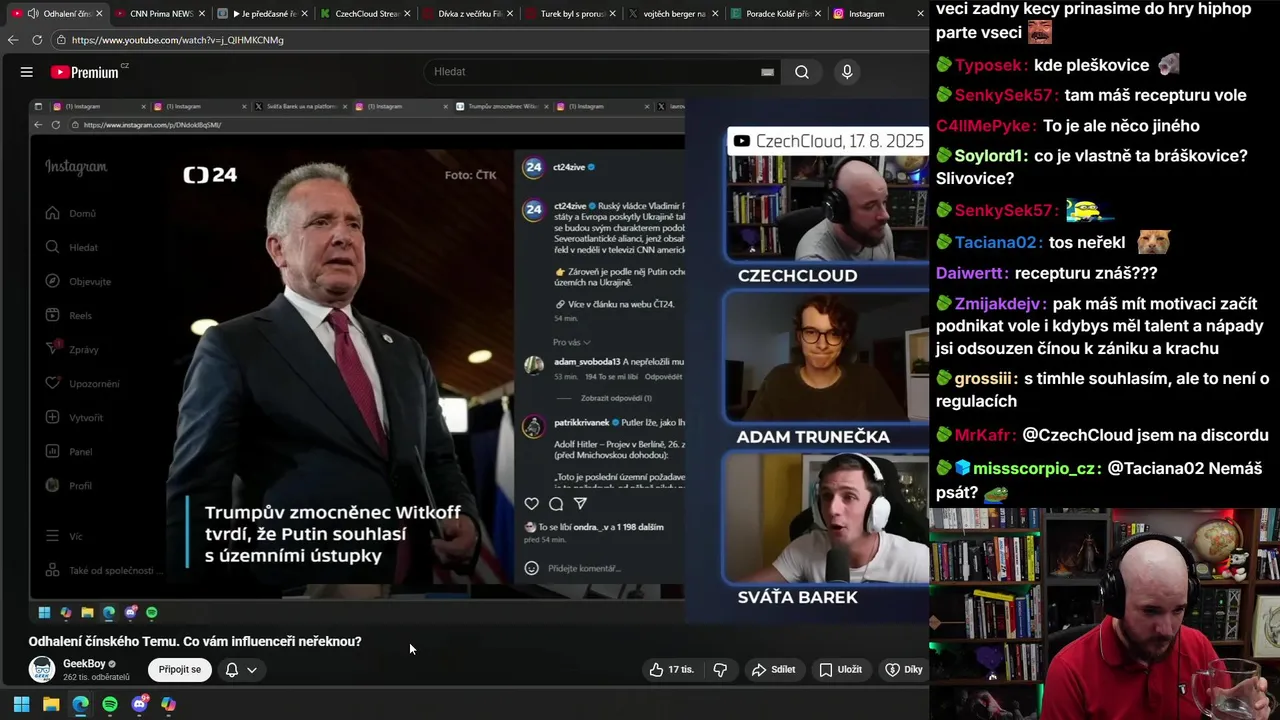
Task: Click the Hledat search field
Action: (590, 72)
